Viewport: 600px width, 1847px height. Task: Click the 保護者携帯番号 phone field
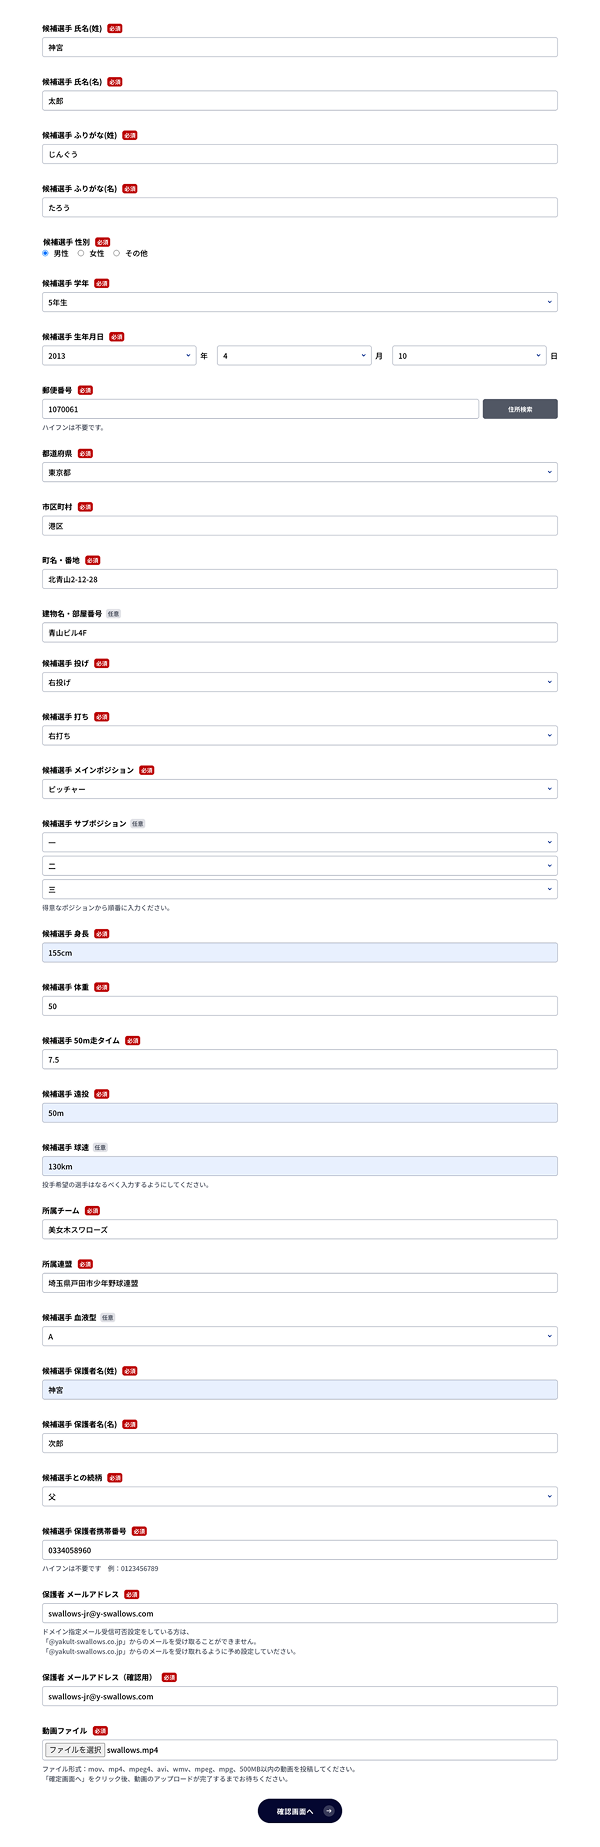[299, 1550]
